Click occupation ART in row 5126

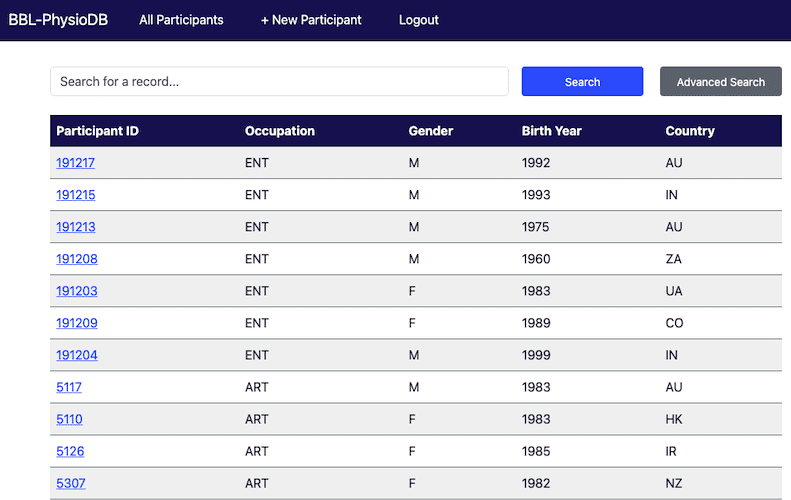(257, 451)
